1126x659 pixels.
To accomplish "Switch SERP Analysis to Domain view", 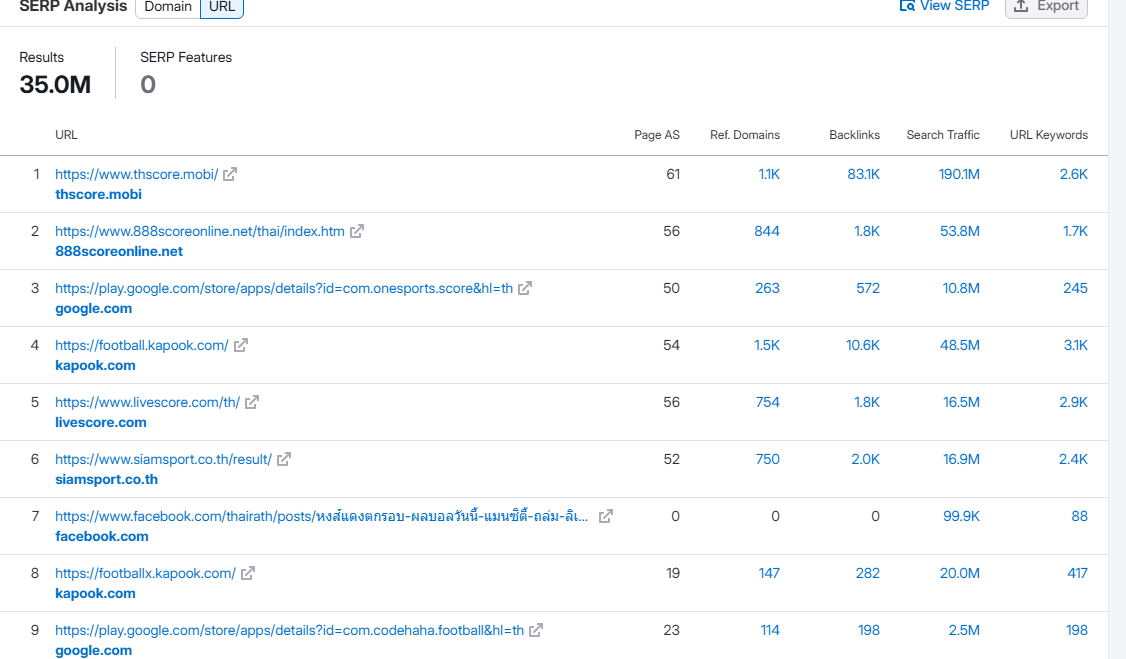I will click(x=168, y=7).
